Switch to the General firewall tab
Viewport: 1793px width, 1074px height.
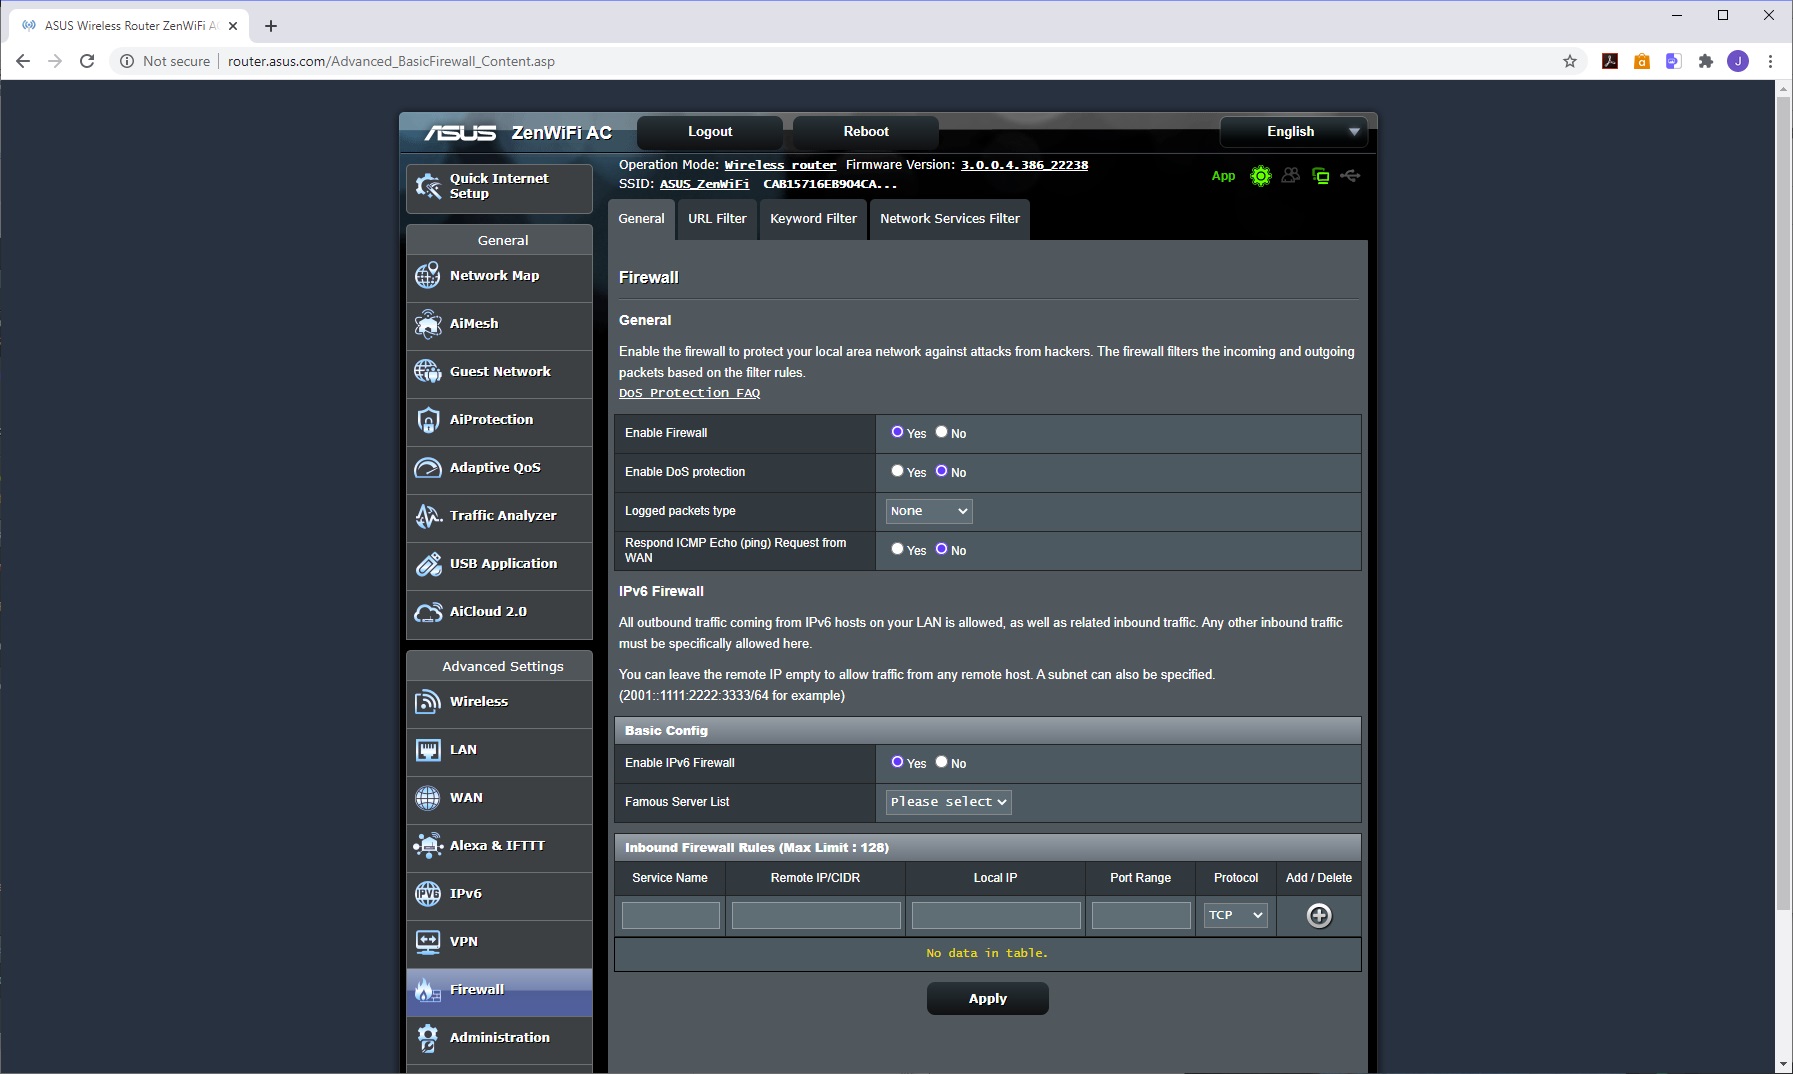coord(641,219)
